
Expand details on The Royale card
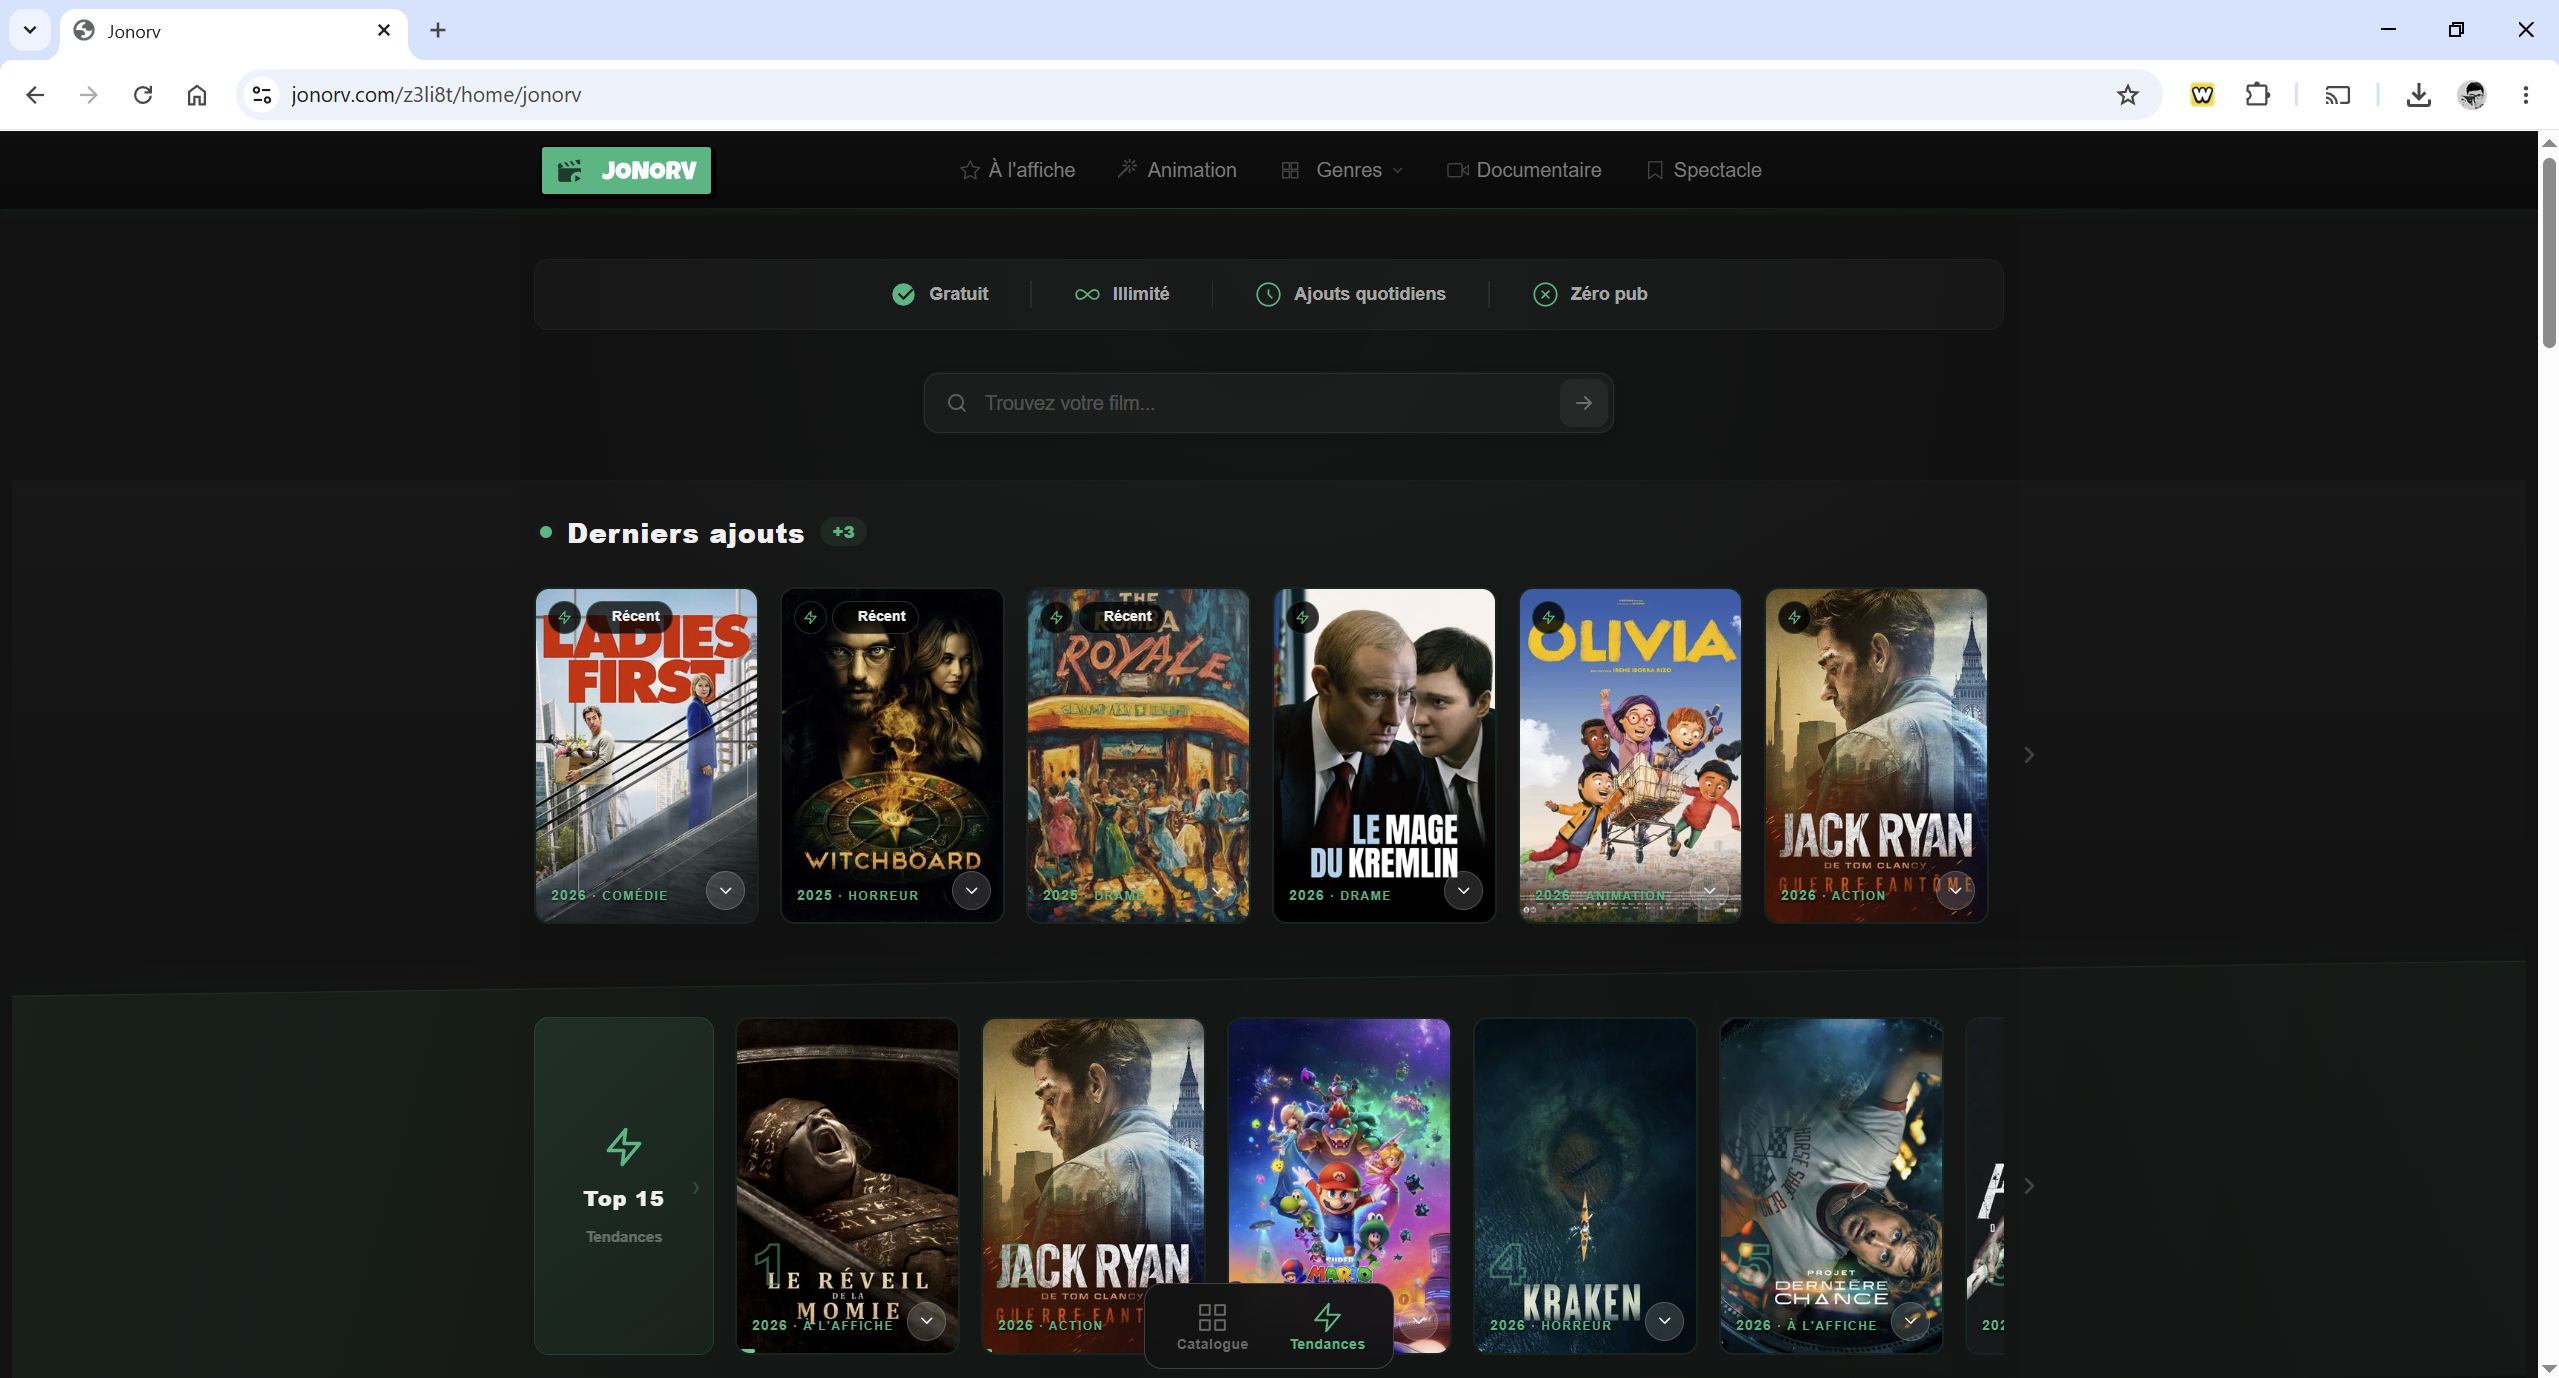coord(1217,890)
